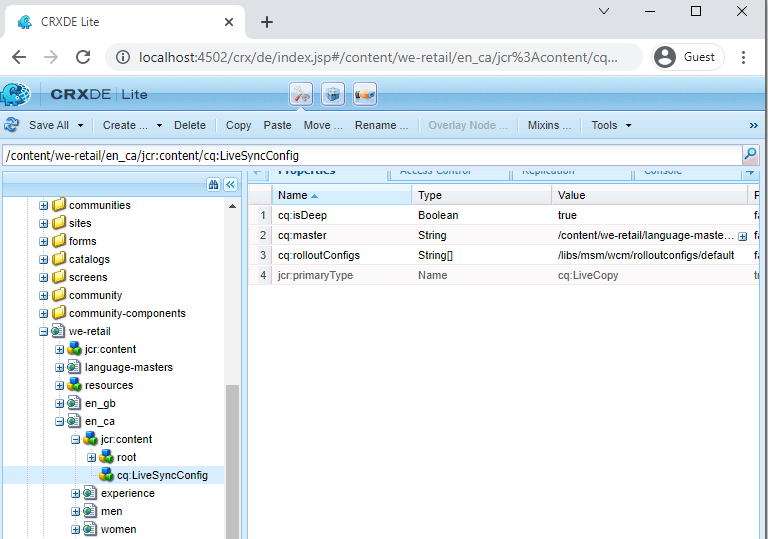Open a new browser tab
The image size is (768, 539).
pyautogui.click(x=267, y=22)
